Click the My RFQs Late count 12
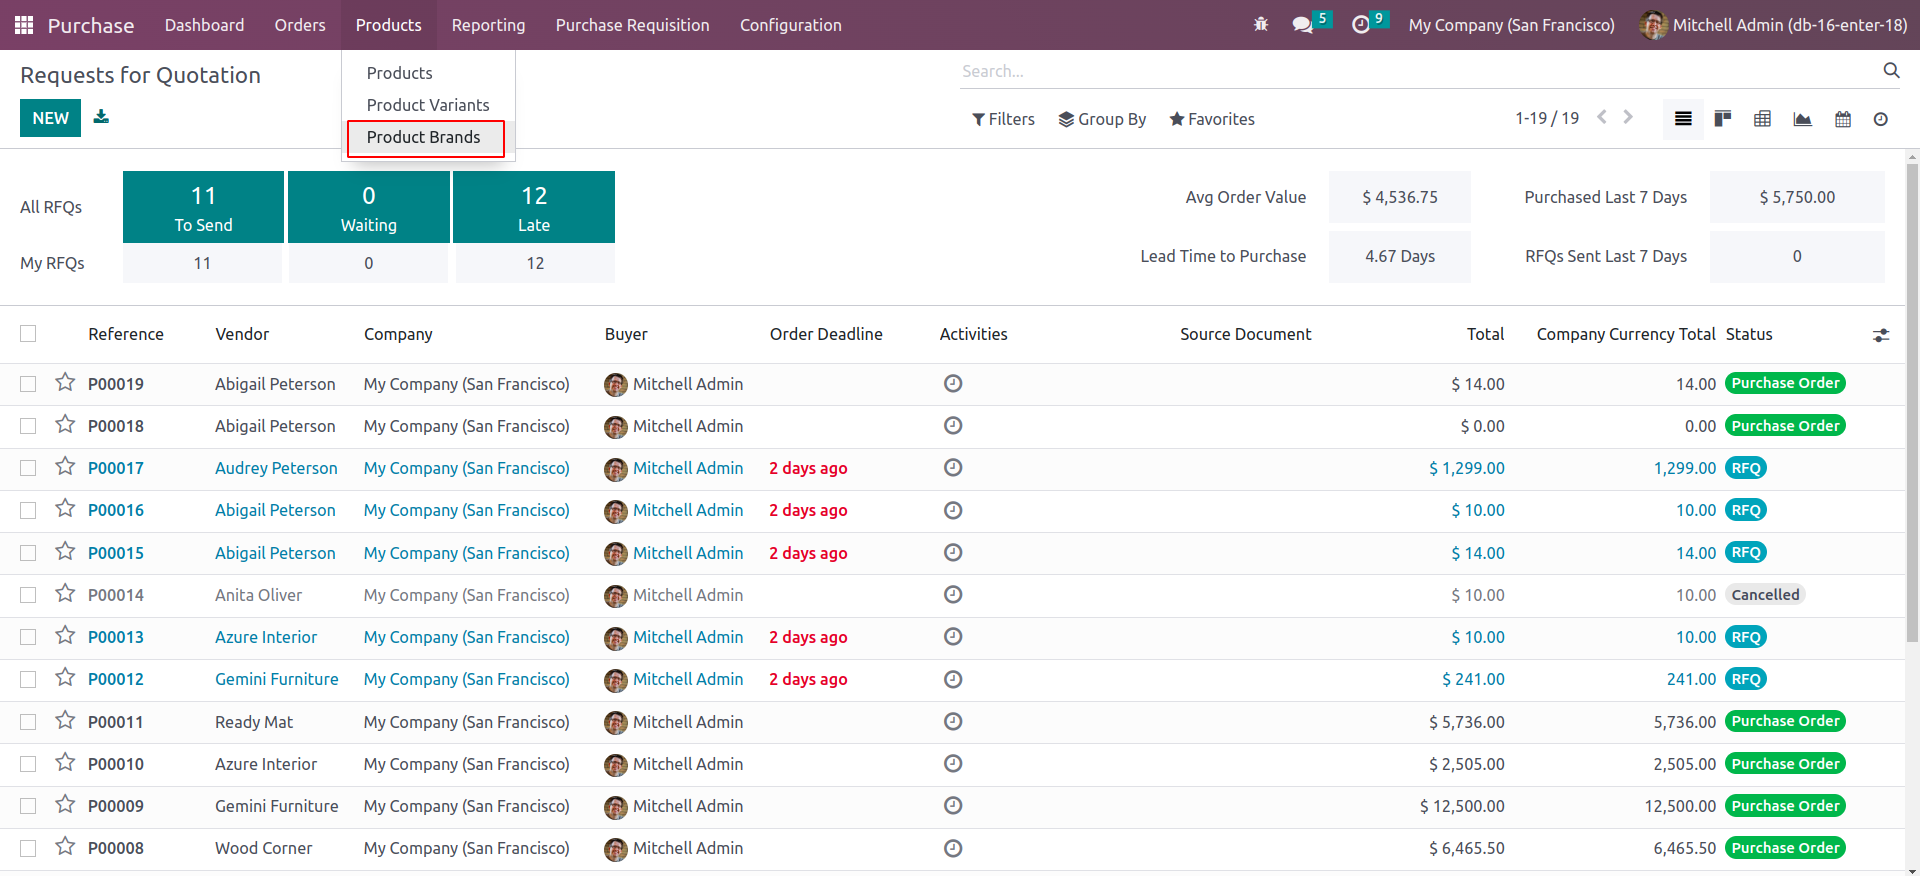This screenshot has width=1920, height=876. 535,263
